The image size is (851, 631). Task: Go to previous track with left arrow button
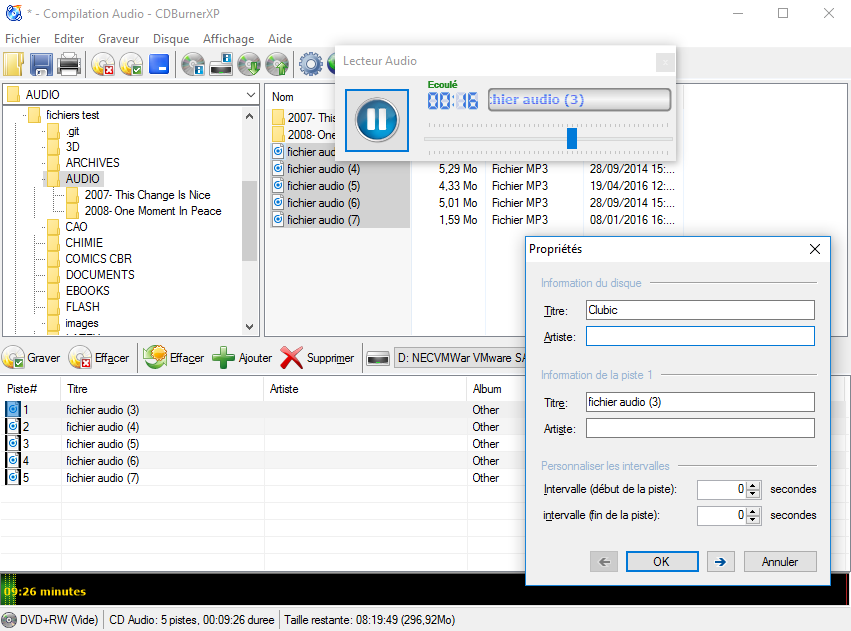coord(603,561)
